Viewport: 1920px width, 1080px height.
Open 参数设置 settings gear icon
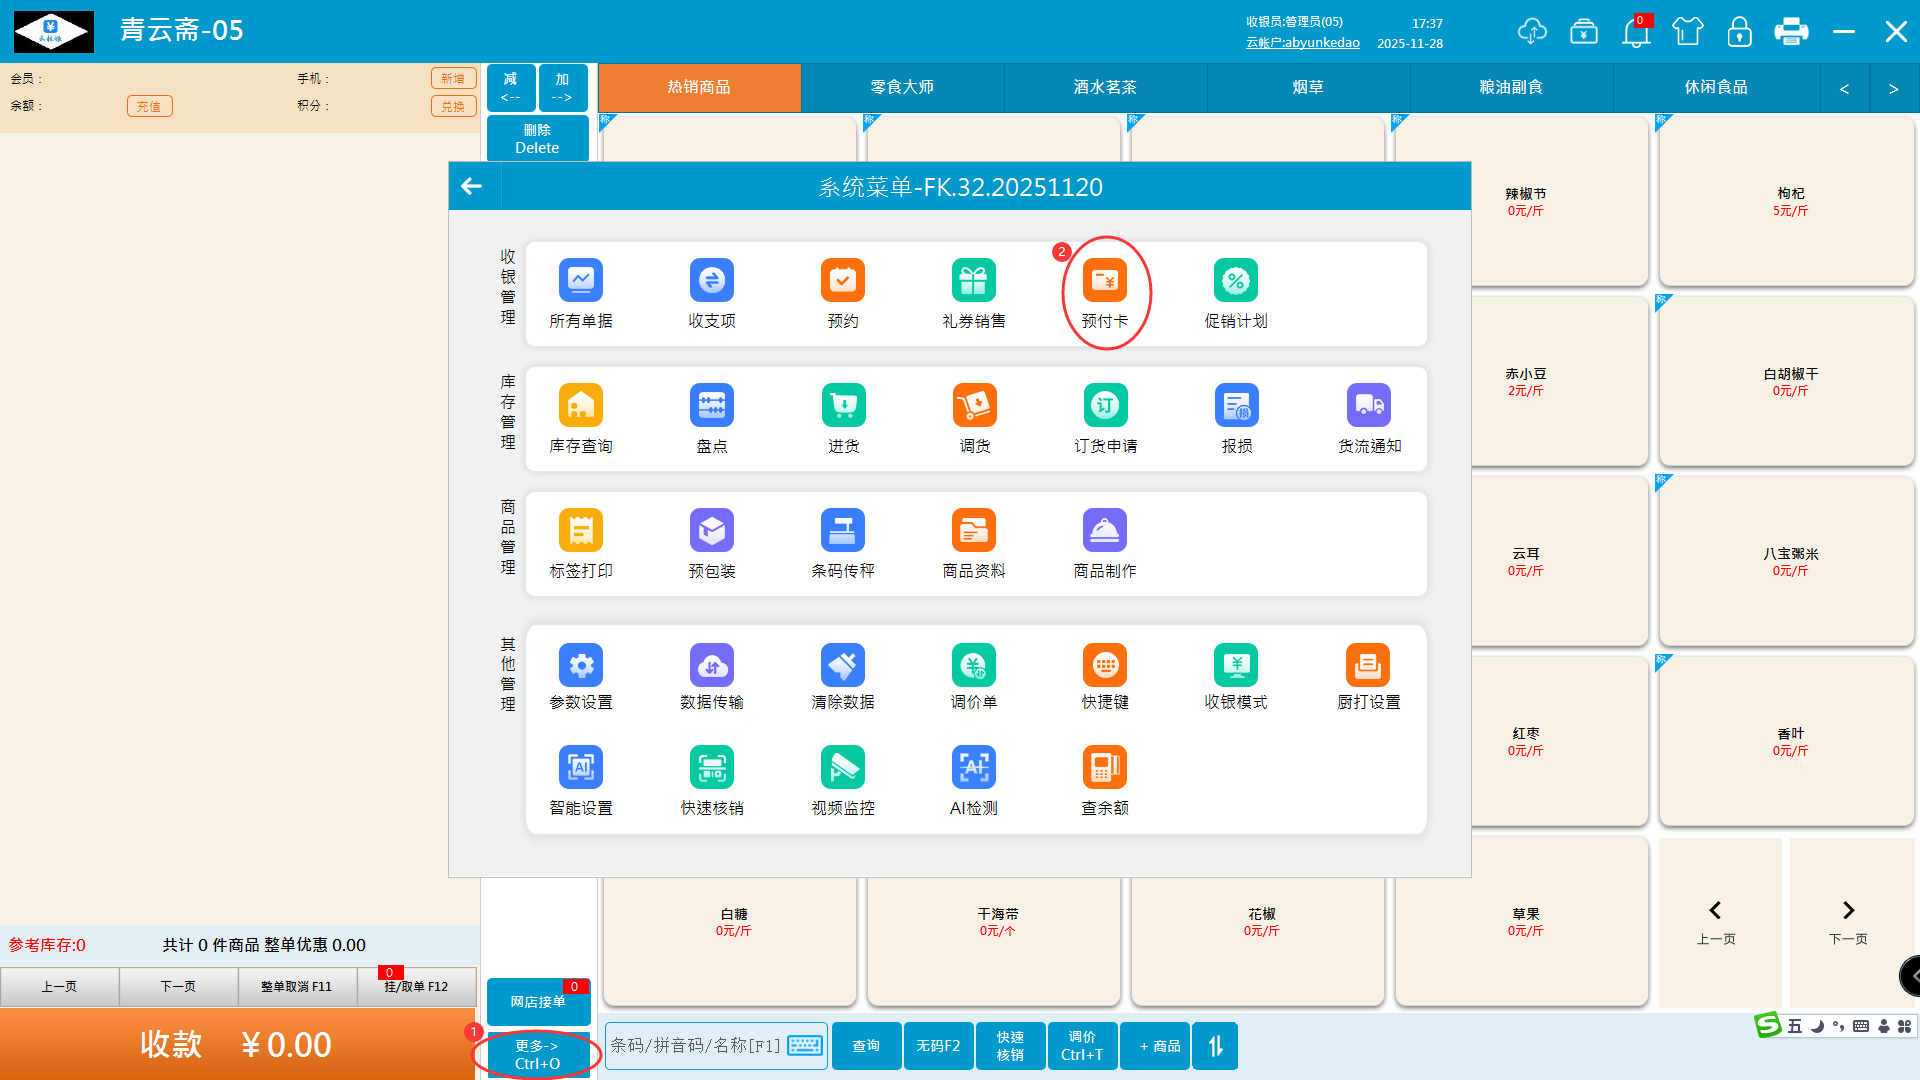click(580, 666)
